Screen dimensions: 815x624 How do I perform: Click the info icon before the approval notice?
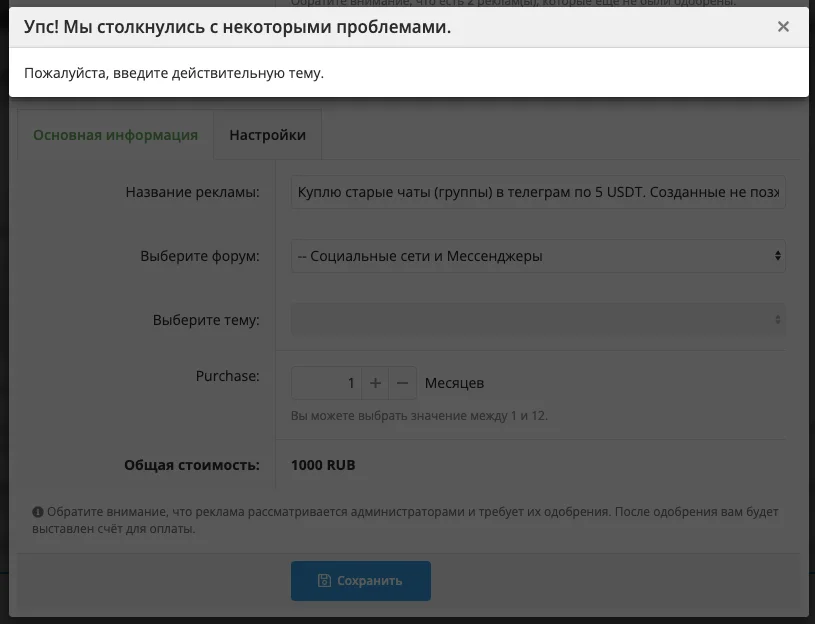click(37, 512)
